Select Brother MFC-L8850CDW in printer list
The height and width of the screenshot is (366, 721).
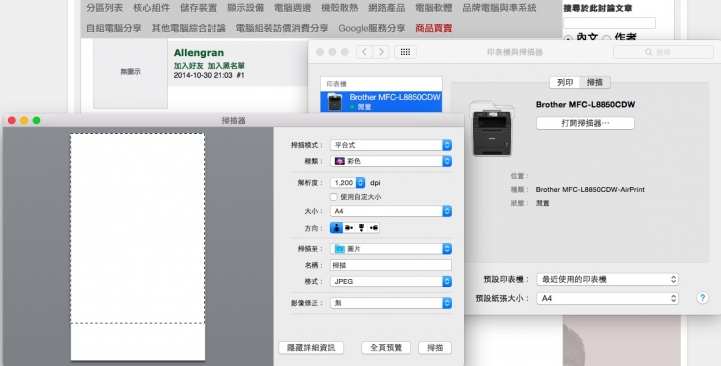click(x=382, y=102)
